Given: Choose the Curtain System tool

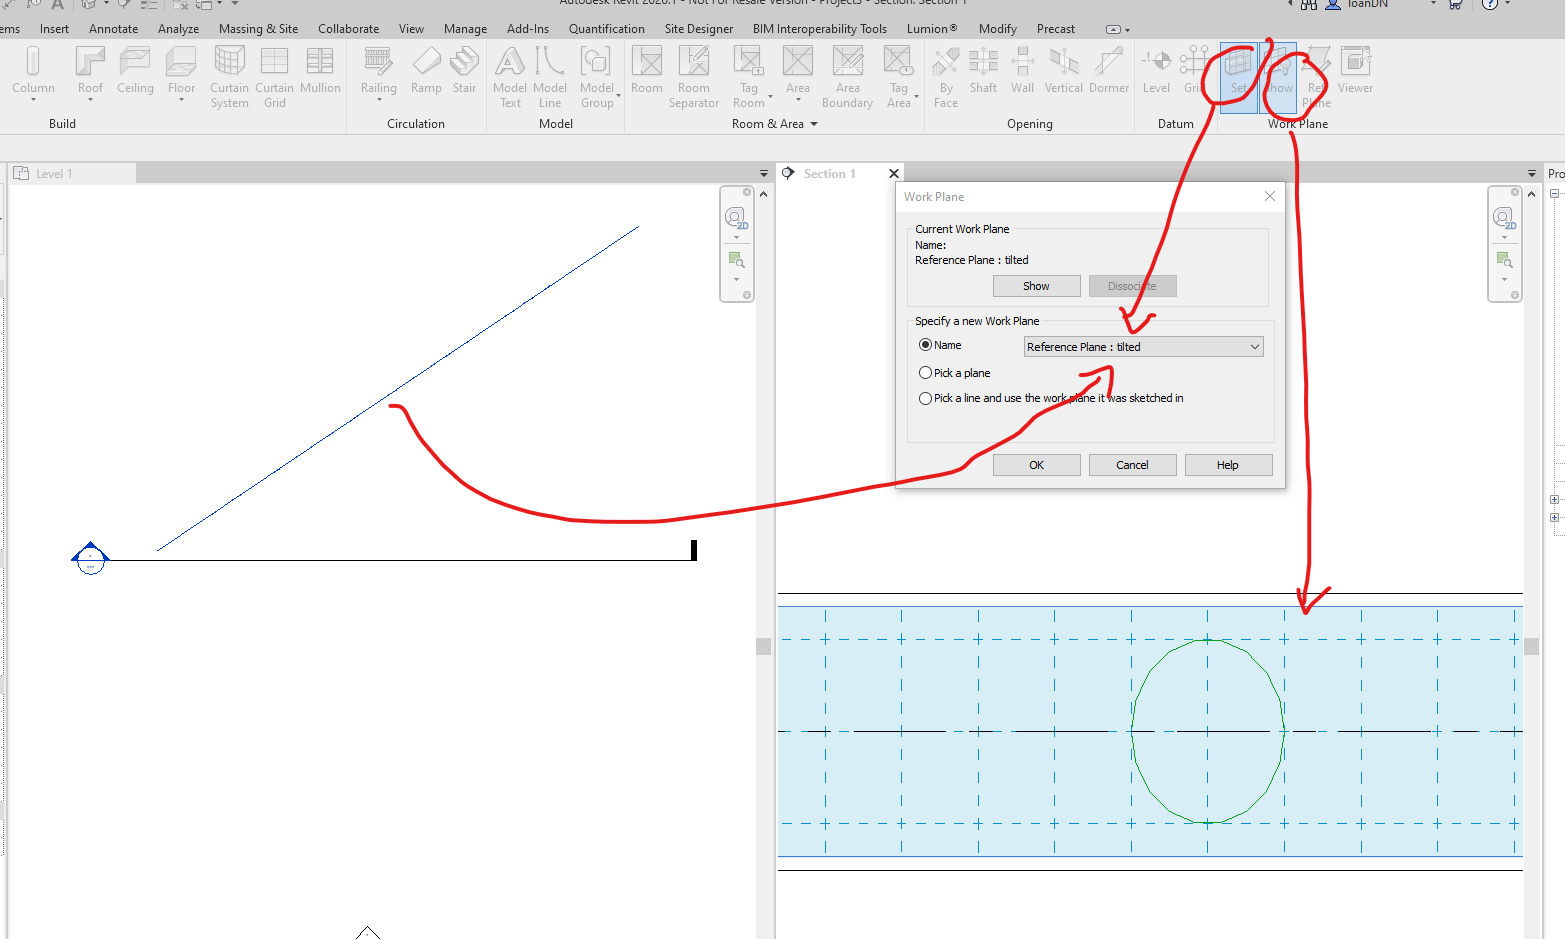Looking at the screenshot, I should click(x=229, y=77).
